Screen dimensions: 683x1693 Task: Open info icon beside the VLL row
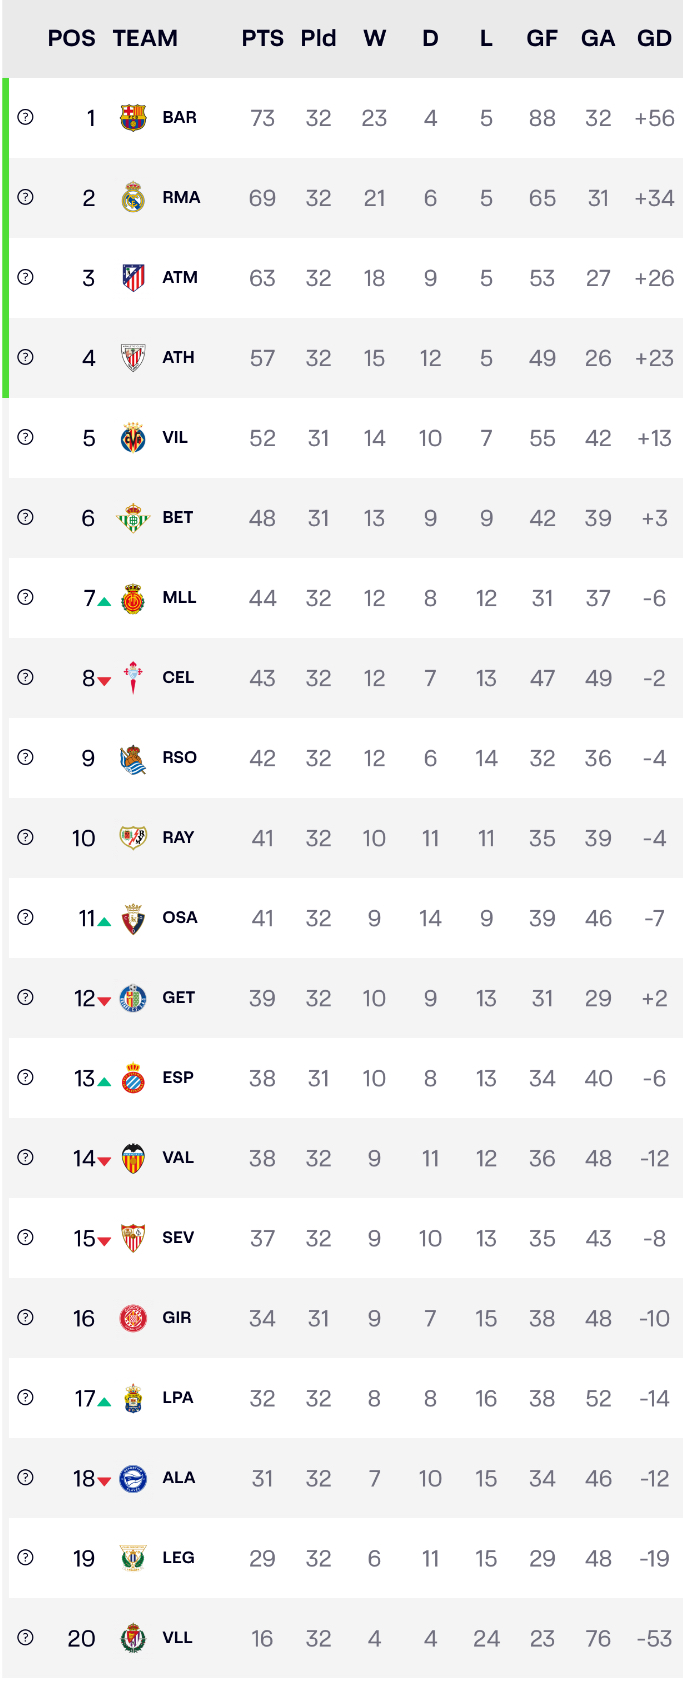26,1637
